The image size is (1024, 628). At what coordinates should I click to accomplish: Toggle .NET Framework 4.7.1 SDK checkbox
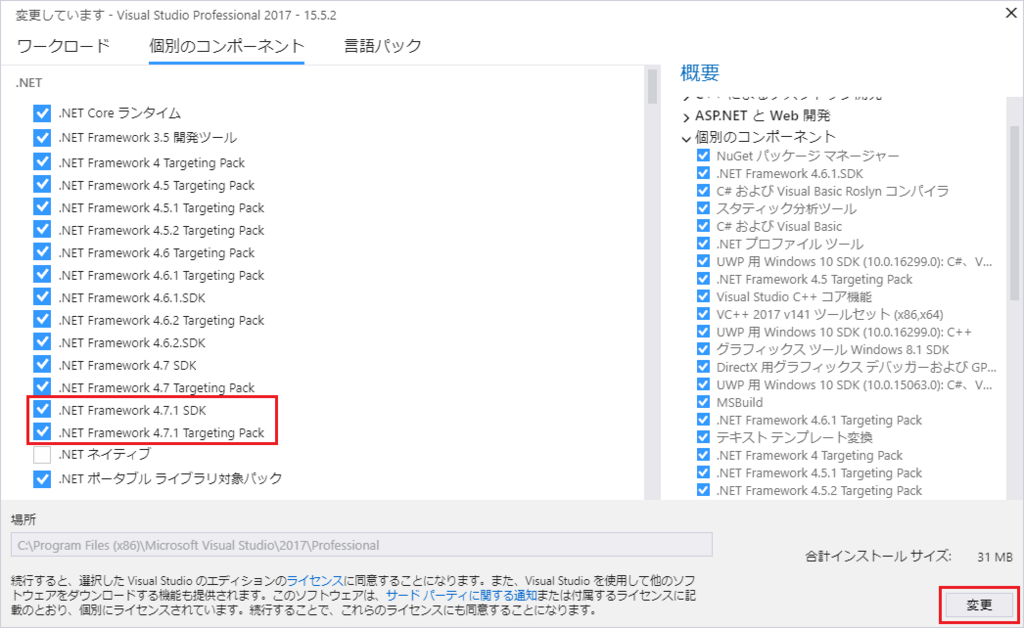click(42, 410)
